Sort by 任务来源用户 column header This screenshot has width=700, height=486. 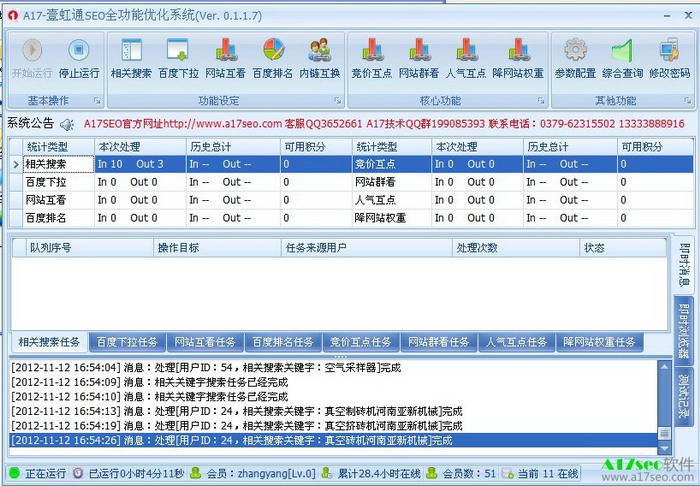pyautogui.click(x=367, y=248)
